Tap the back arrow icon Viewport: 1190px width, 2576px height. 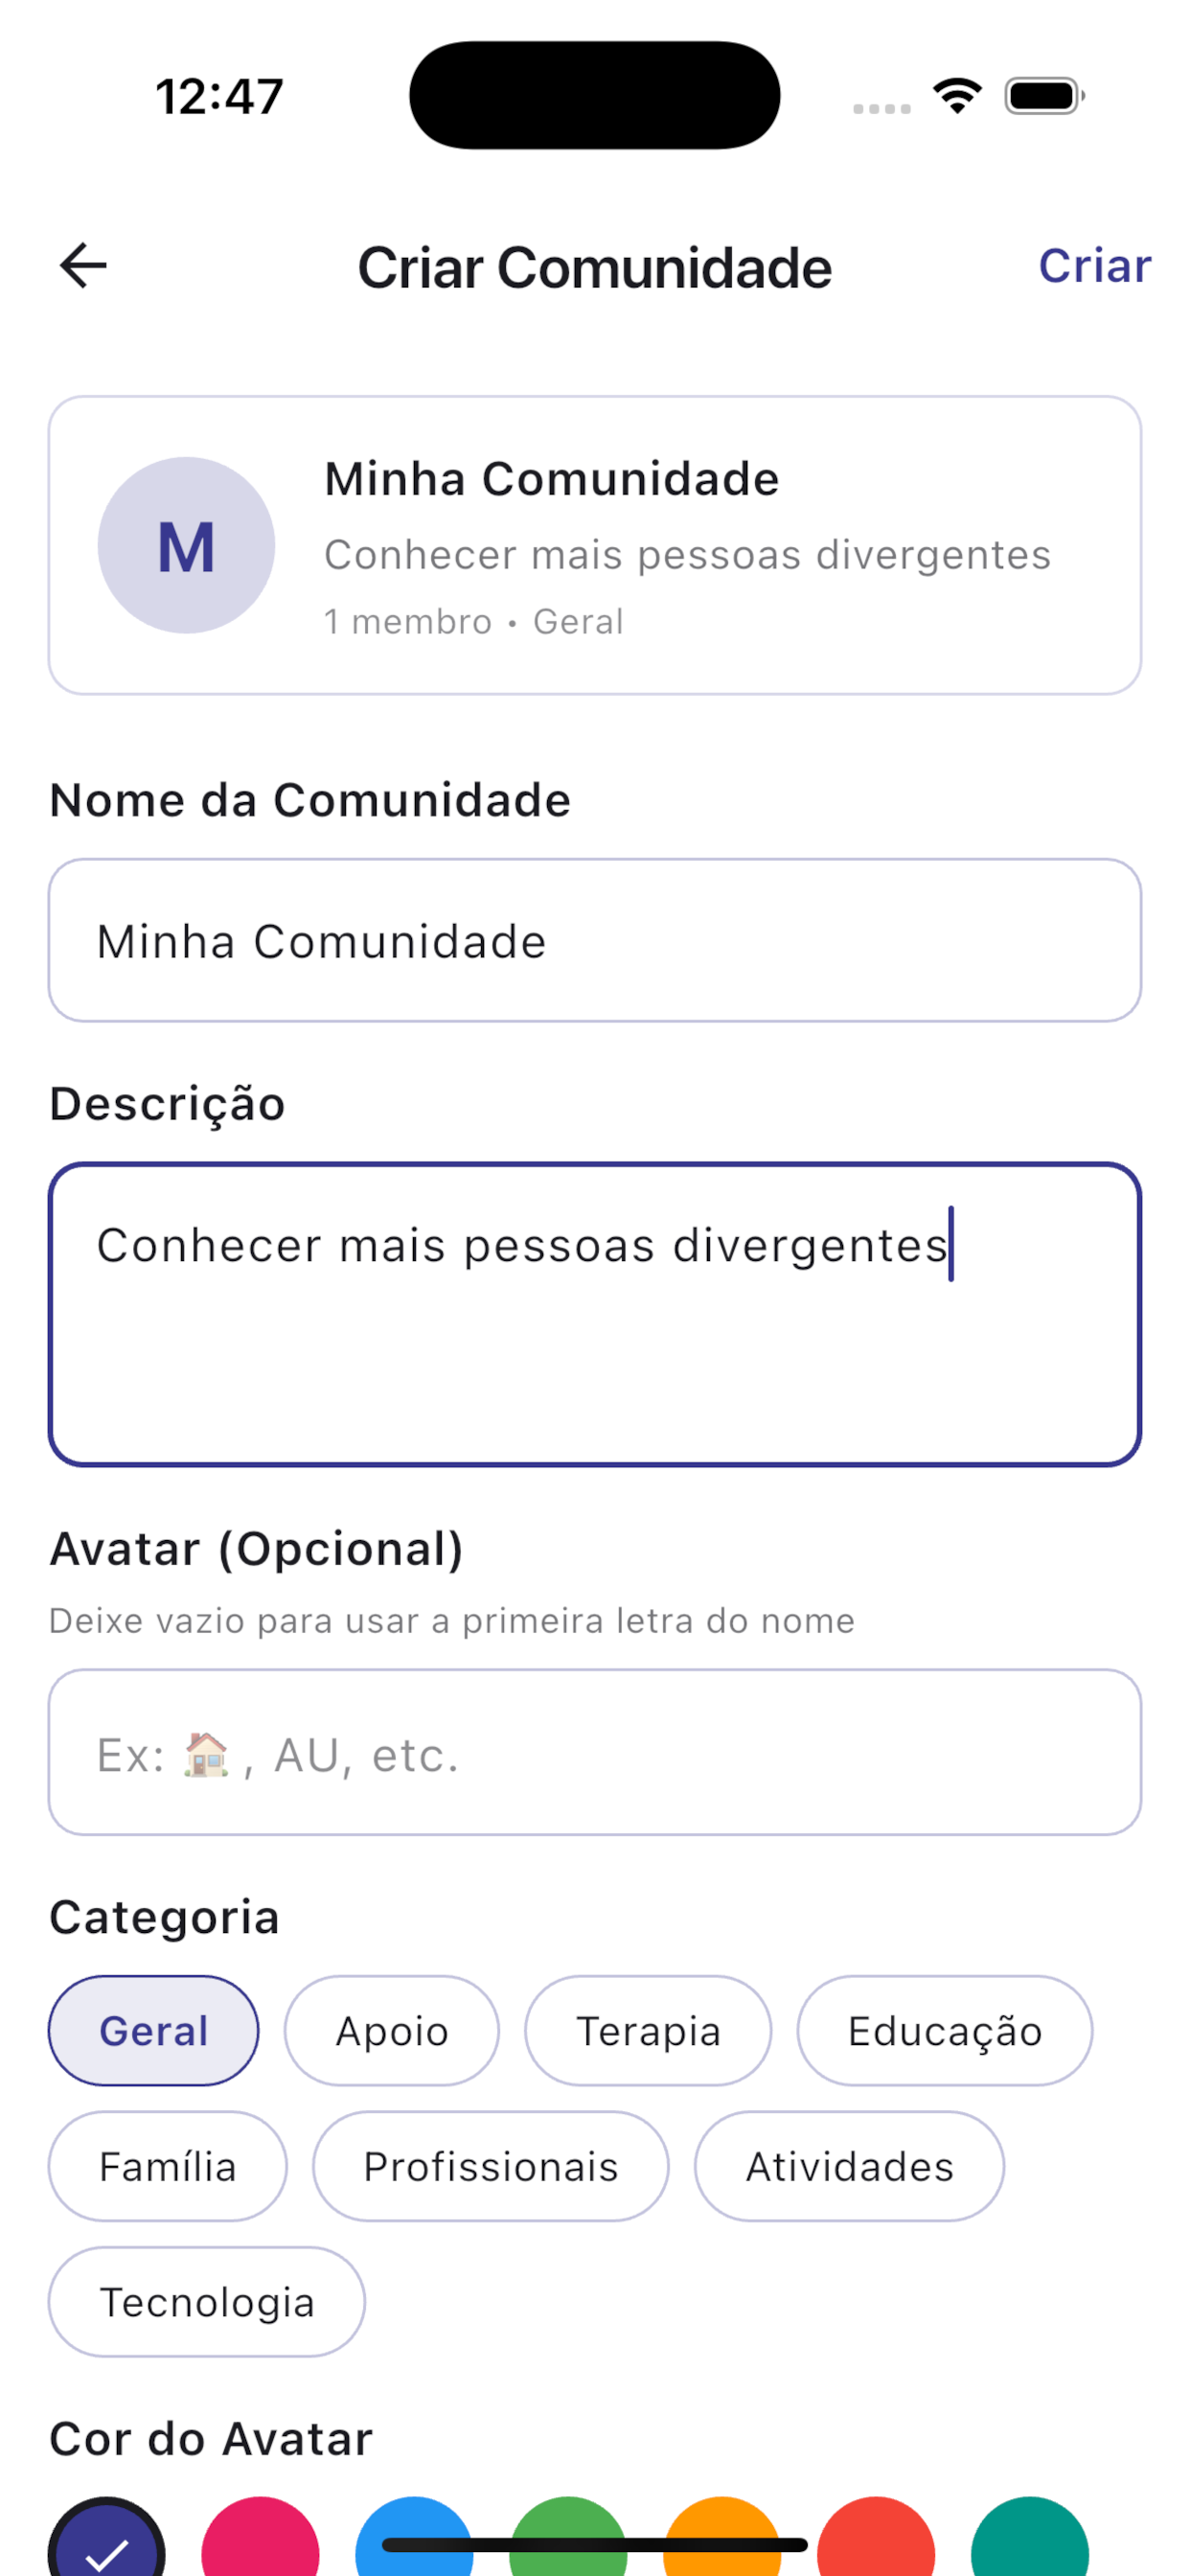click(x=83, y=266)
